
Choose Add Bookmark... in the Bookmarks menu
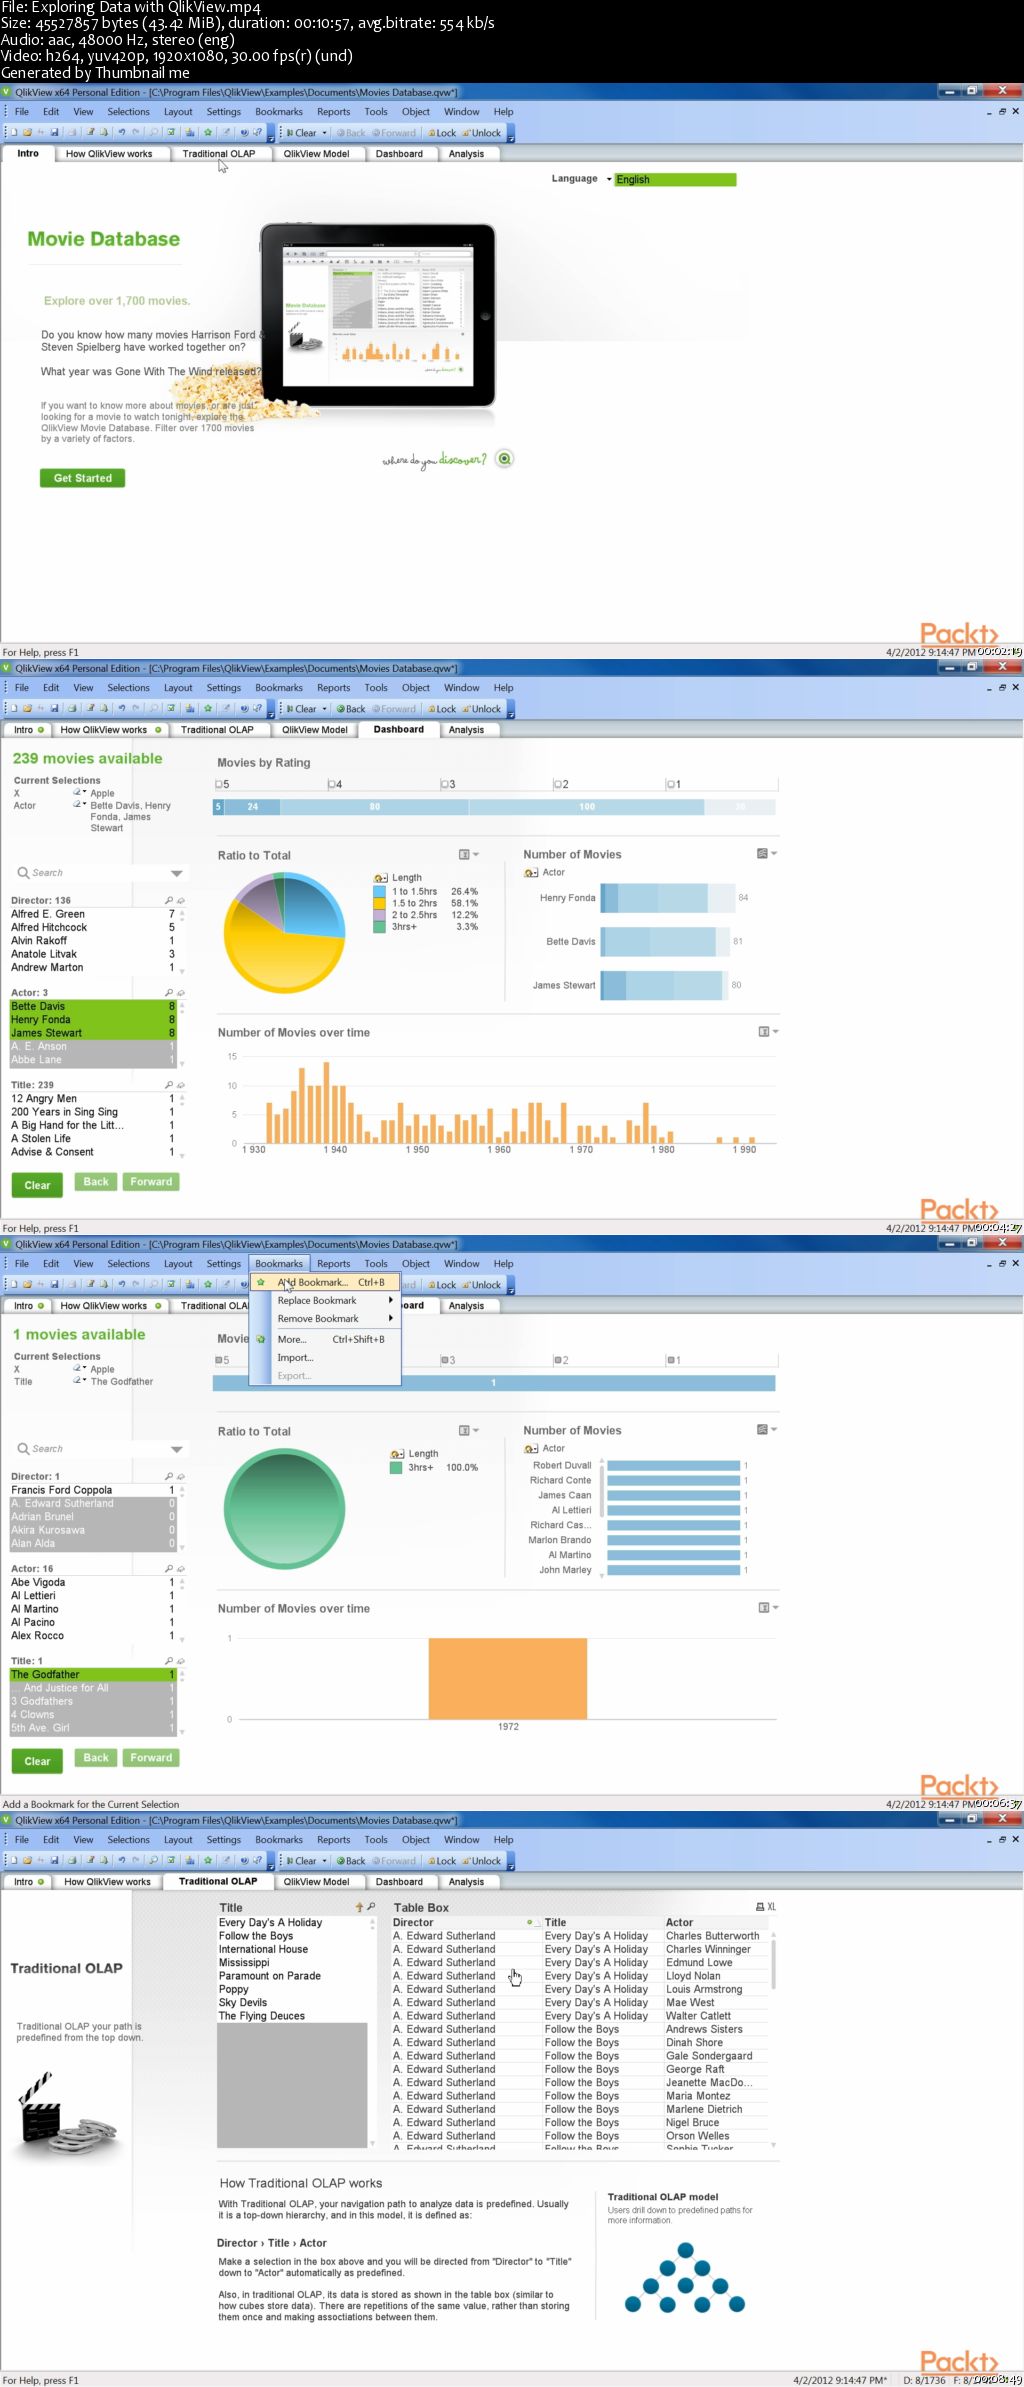point(325,1282)
